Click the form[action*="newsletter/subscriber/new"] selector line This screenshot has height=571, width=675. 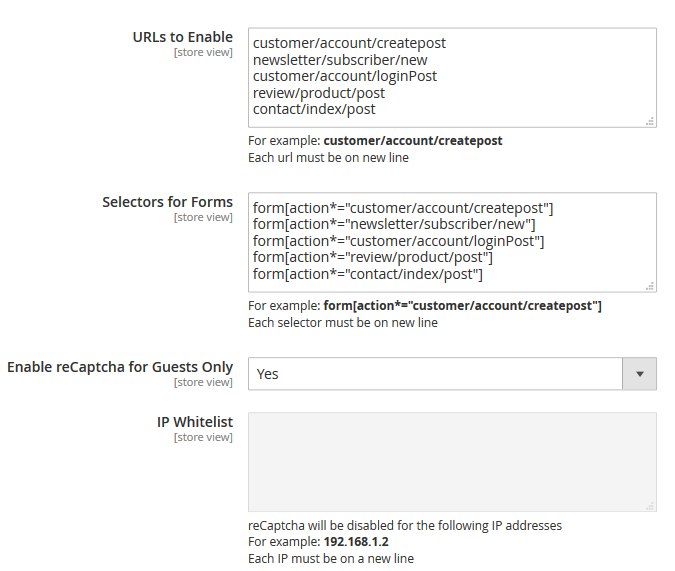tap(394, 224)
